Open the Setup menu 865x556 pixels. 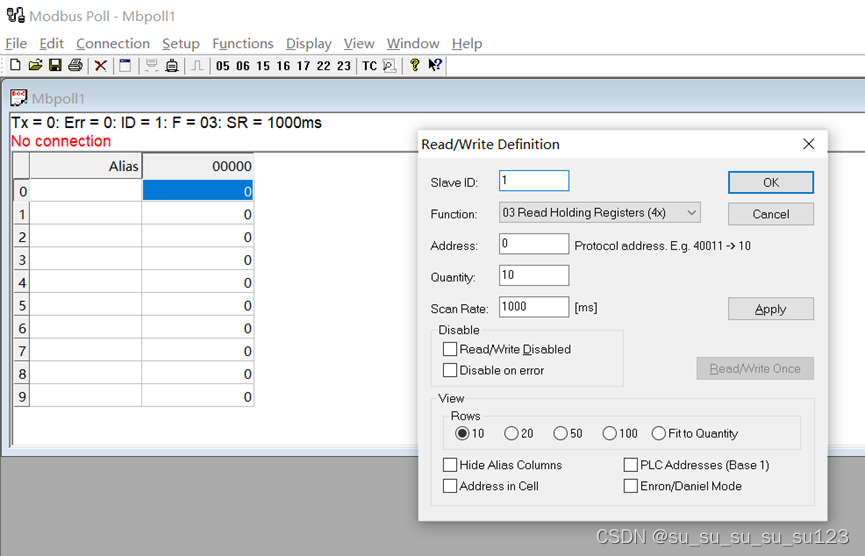181,44
